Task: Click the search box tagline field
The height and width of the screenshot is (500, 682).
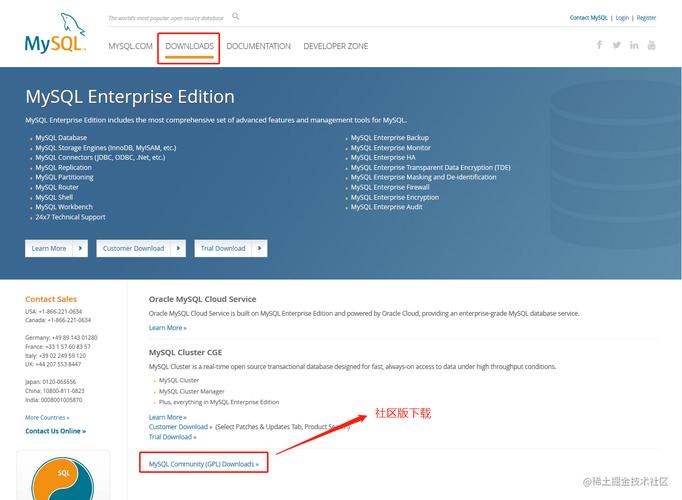Action: click(166, 18)
